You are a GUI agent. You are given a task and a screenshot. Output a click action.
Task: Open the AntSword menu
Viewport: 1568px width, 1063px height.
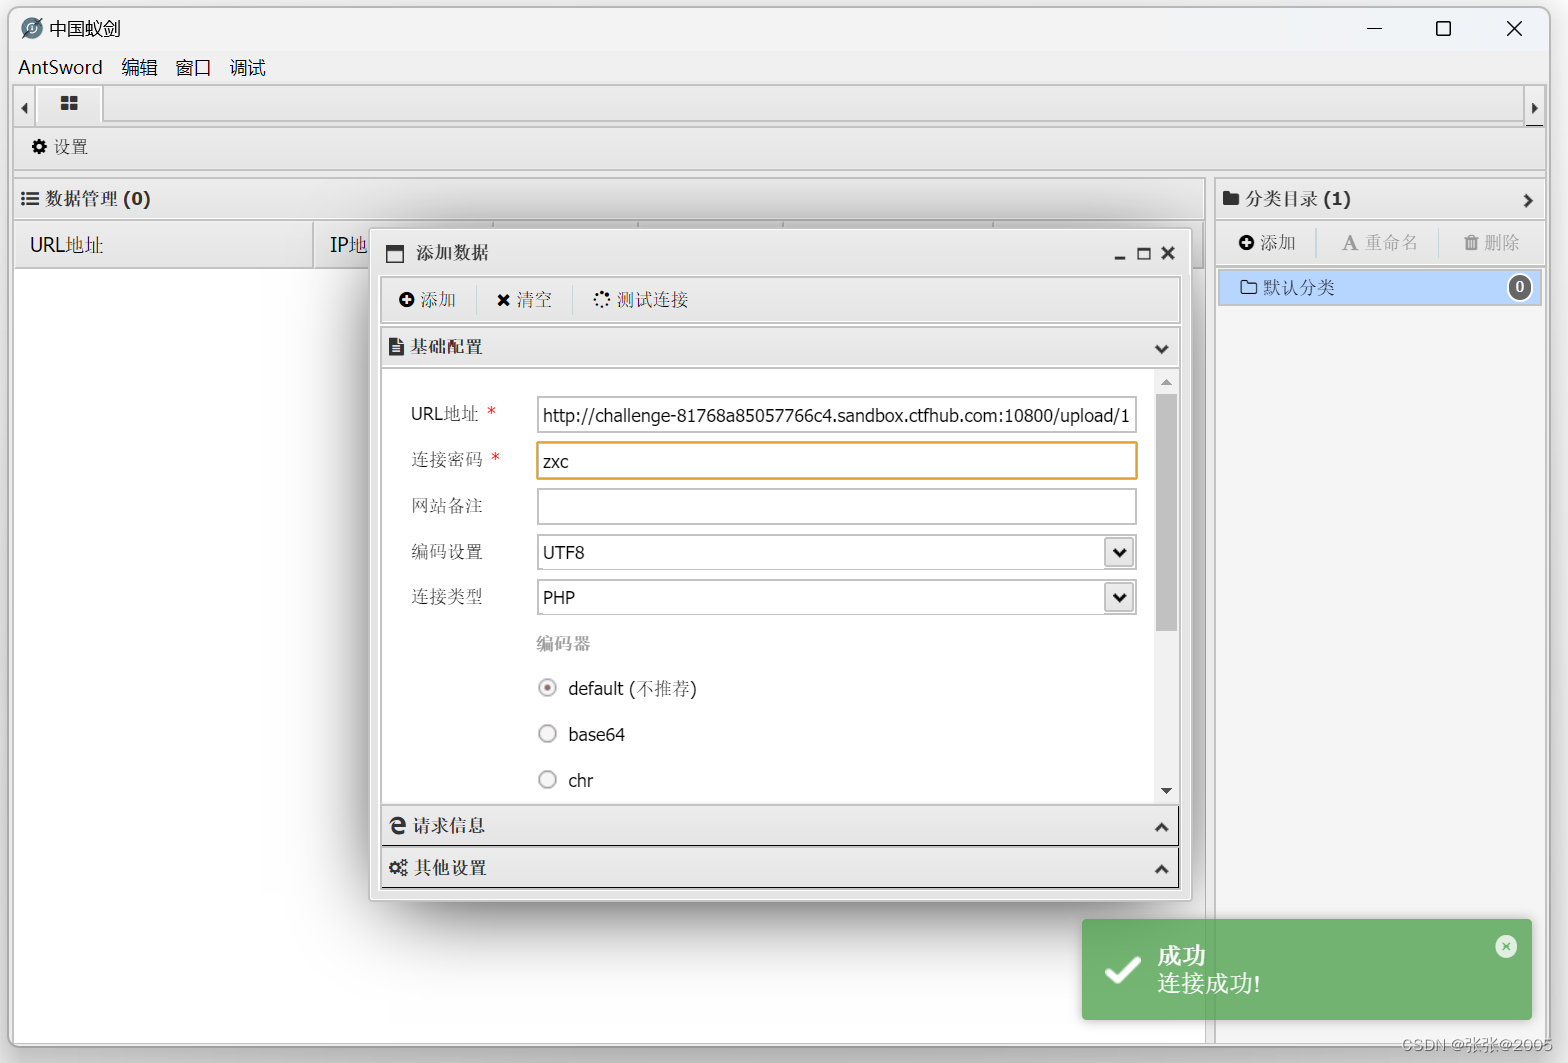point(60,67)
